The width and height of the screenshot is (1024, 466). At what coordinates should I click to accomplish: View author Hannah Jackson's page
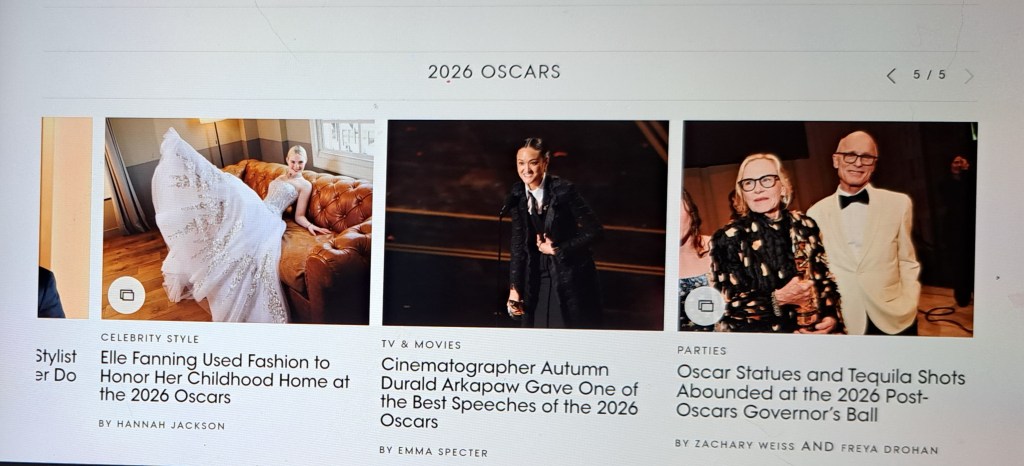(161, 424)
